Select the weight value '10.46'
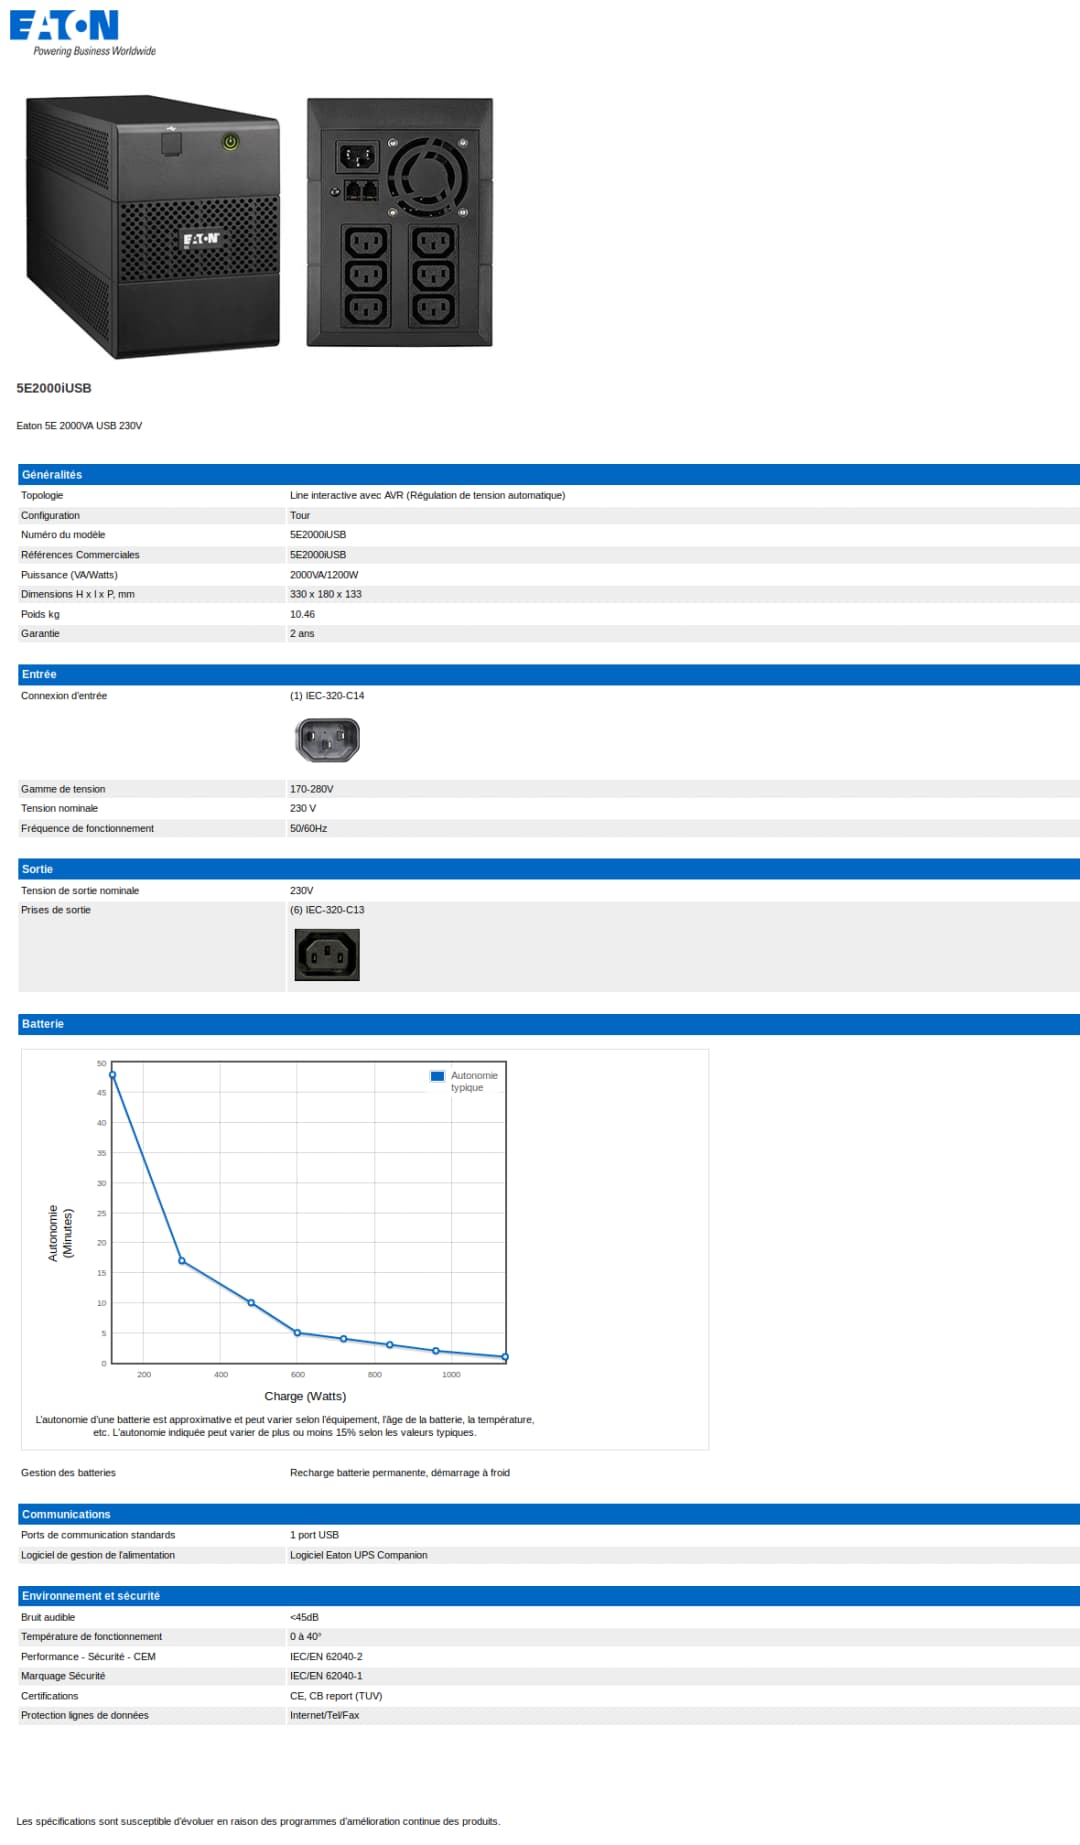Image resolution: width=1080 pixels, height=1845 pixels. point(302,614)
